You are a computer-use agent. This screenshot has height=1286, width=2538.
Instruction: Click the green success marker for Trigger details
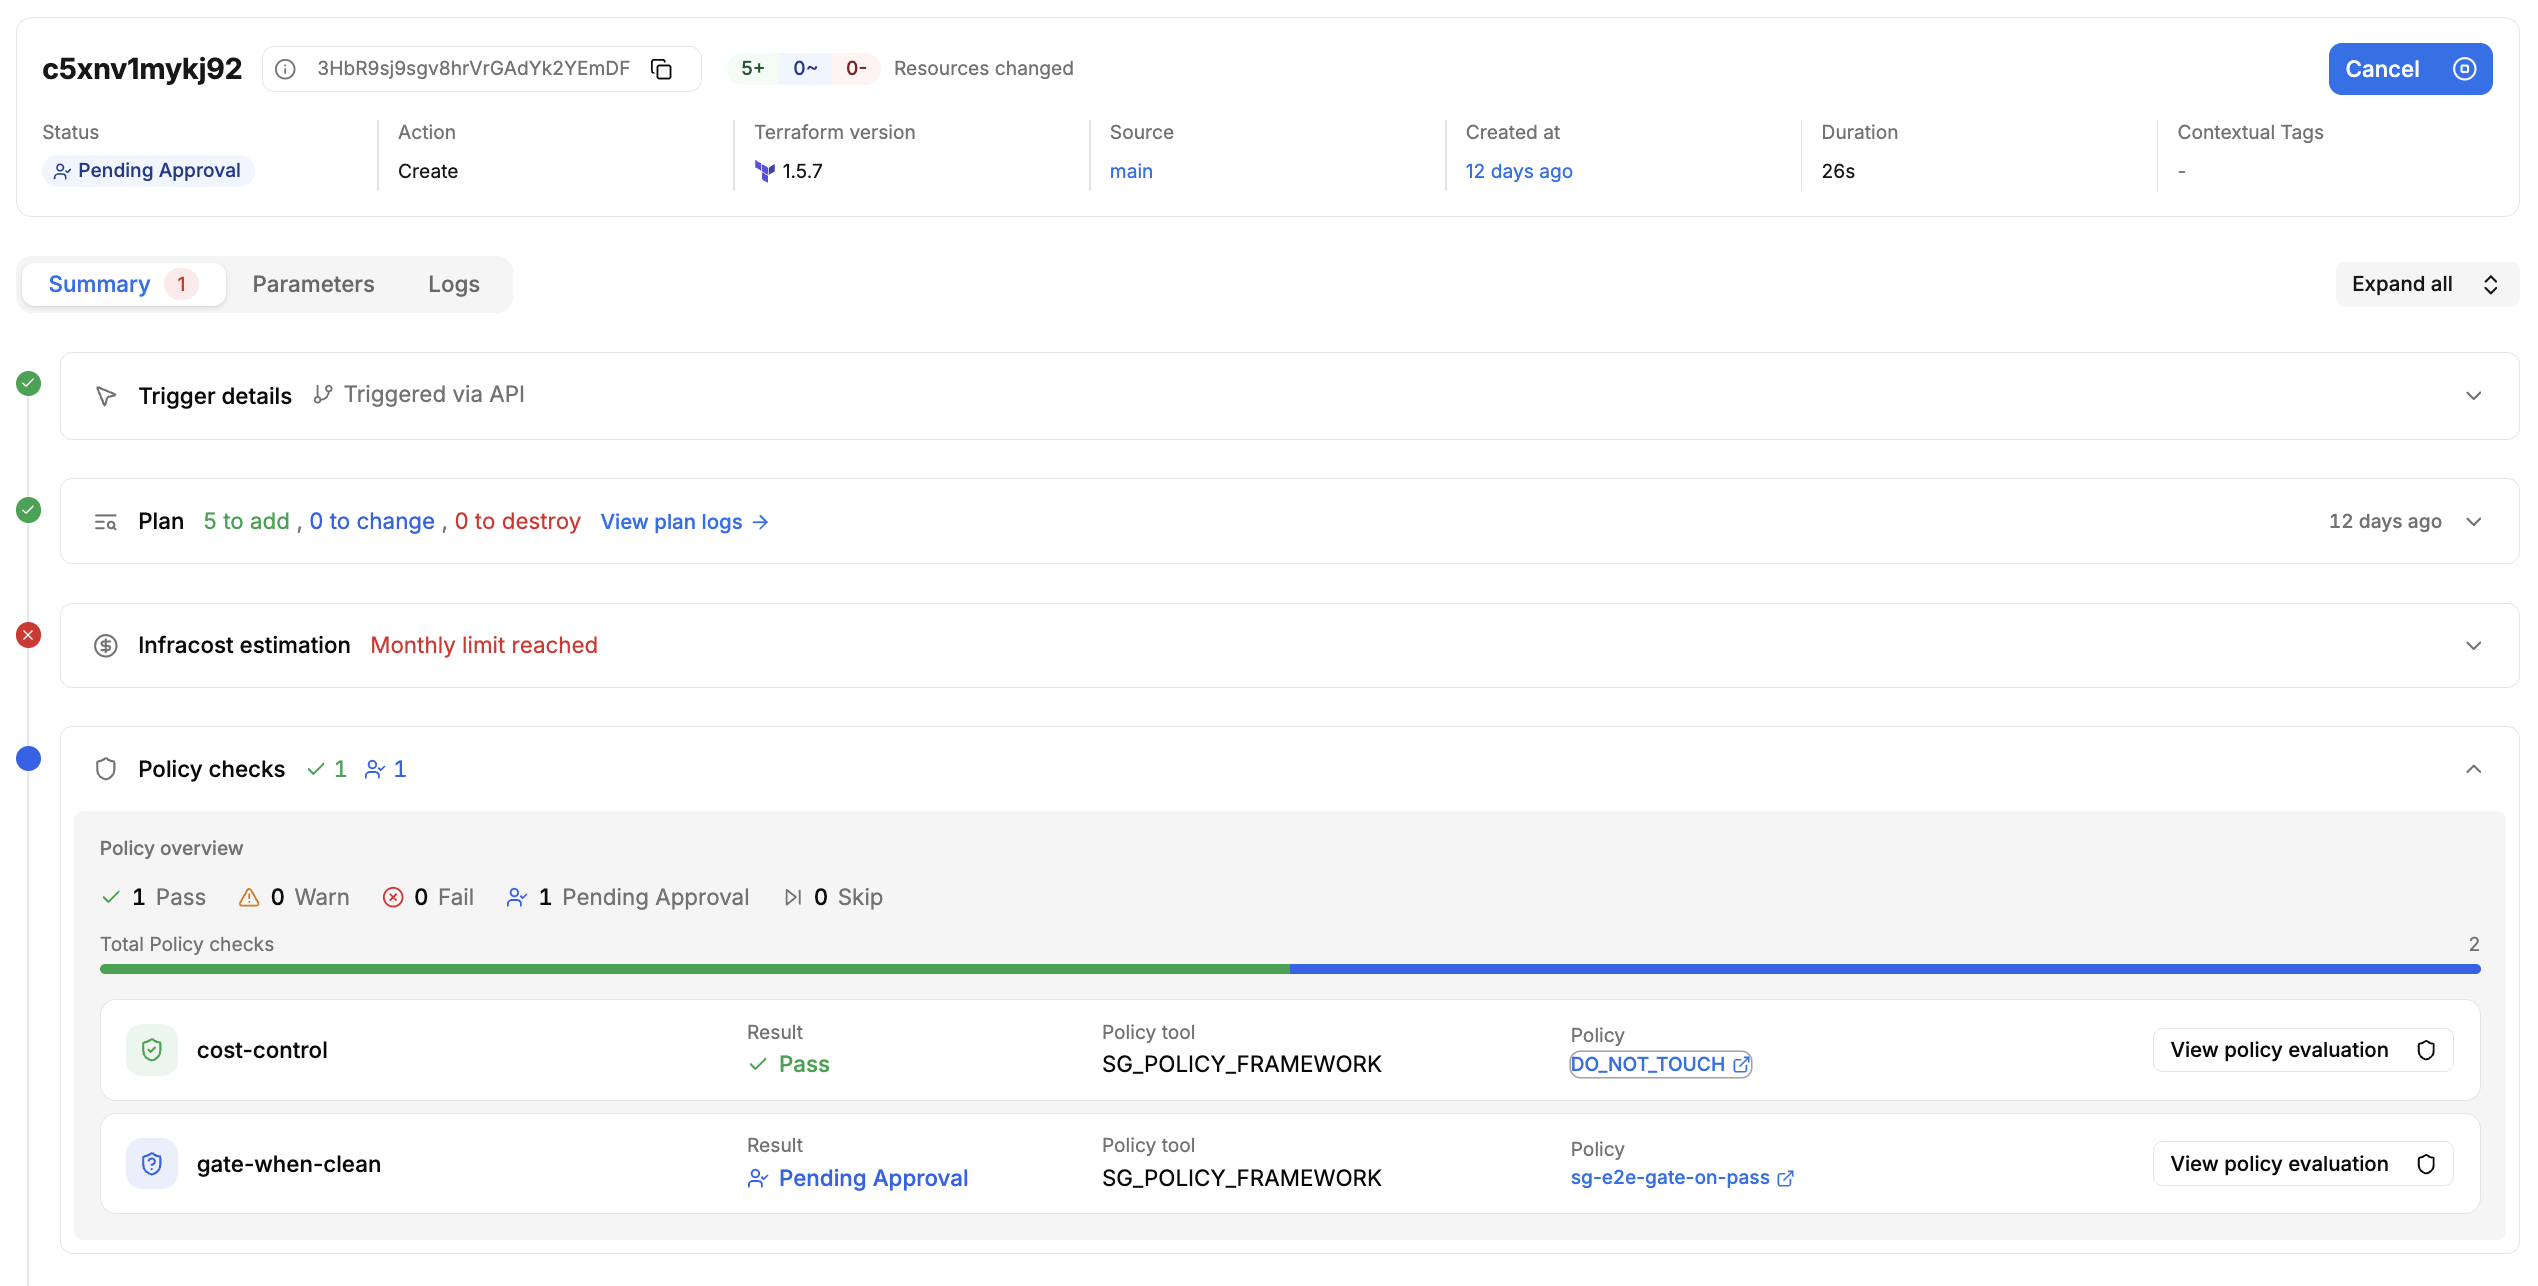tap(29, 383)
